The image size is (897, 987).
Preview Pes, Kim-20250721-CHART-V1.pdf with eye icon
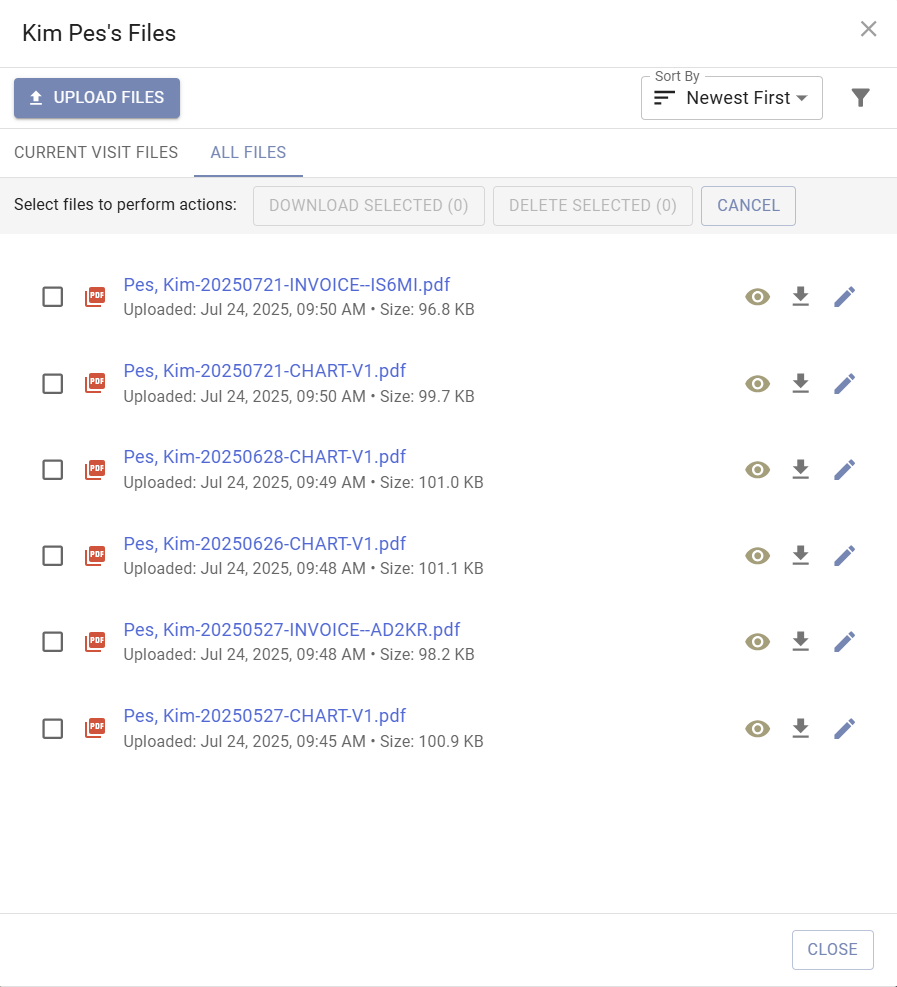[757, 383]
